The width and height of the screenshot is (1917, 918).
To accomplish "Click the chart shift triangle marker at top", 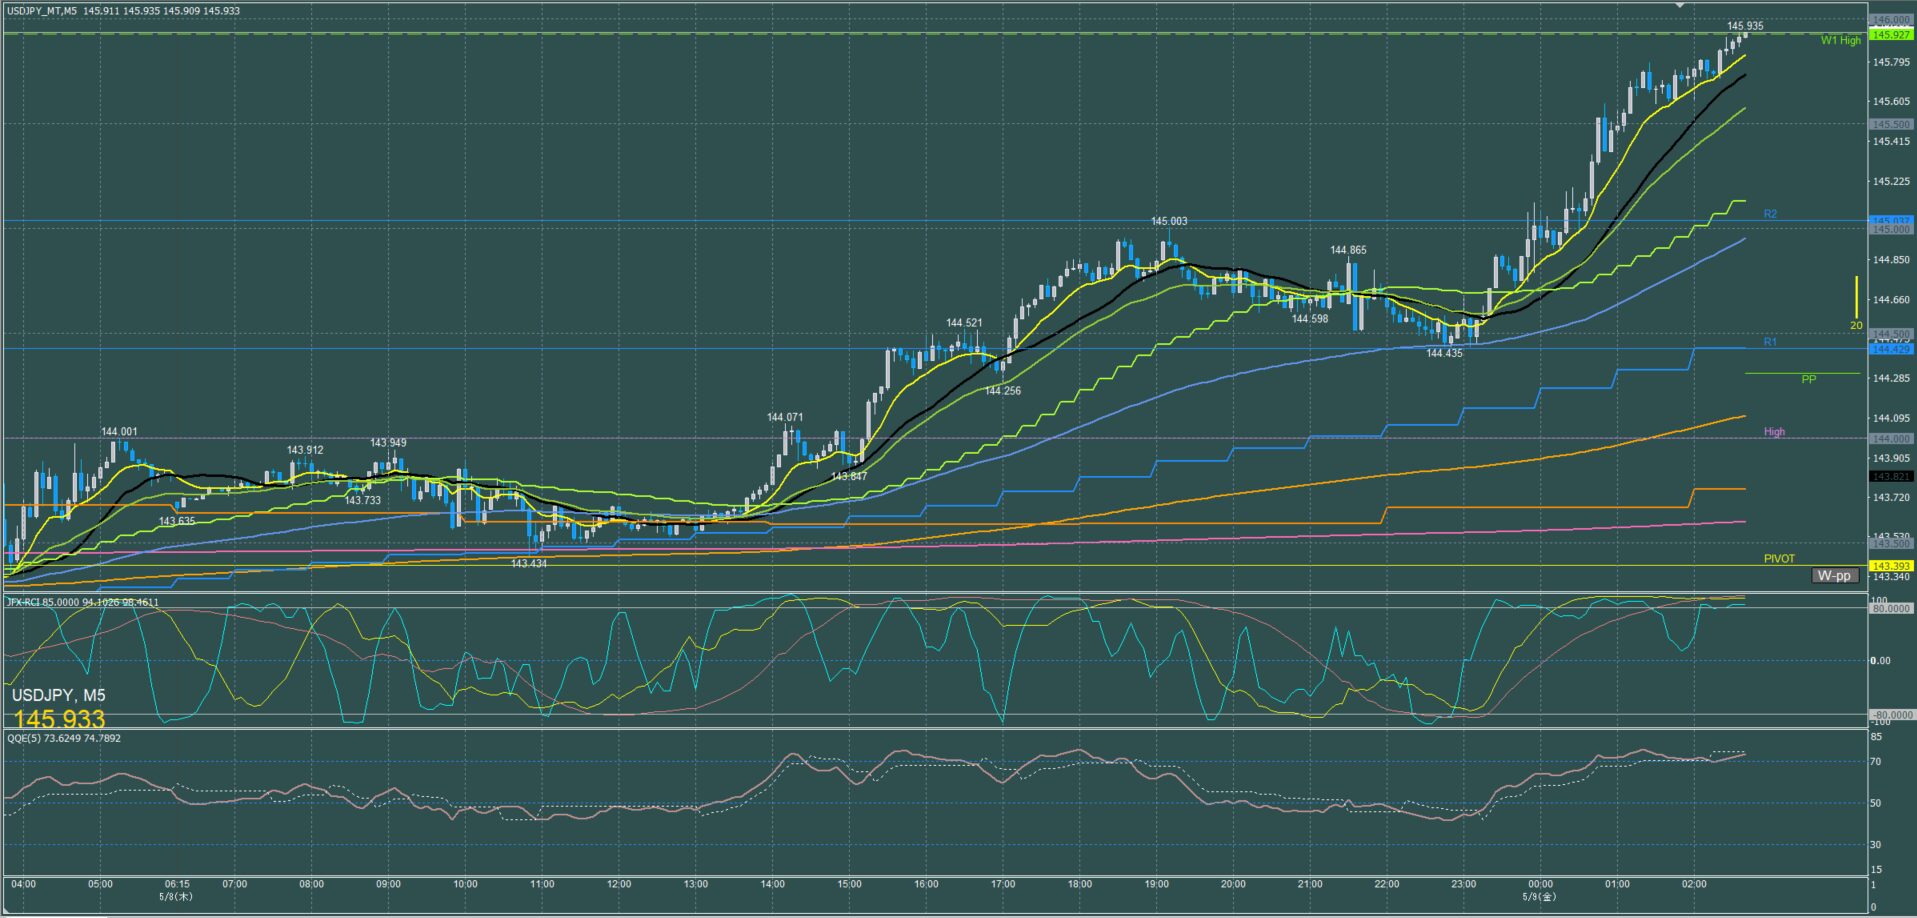I will [x=1680, y=5].
